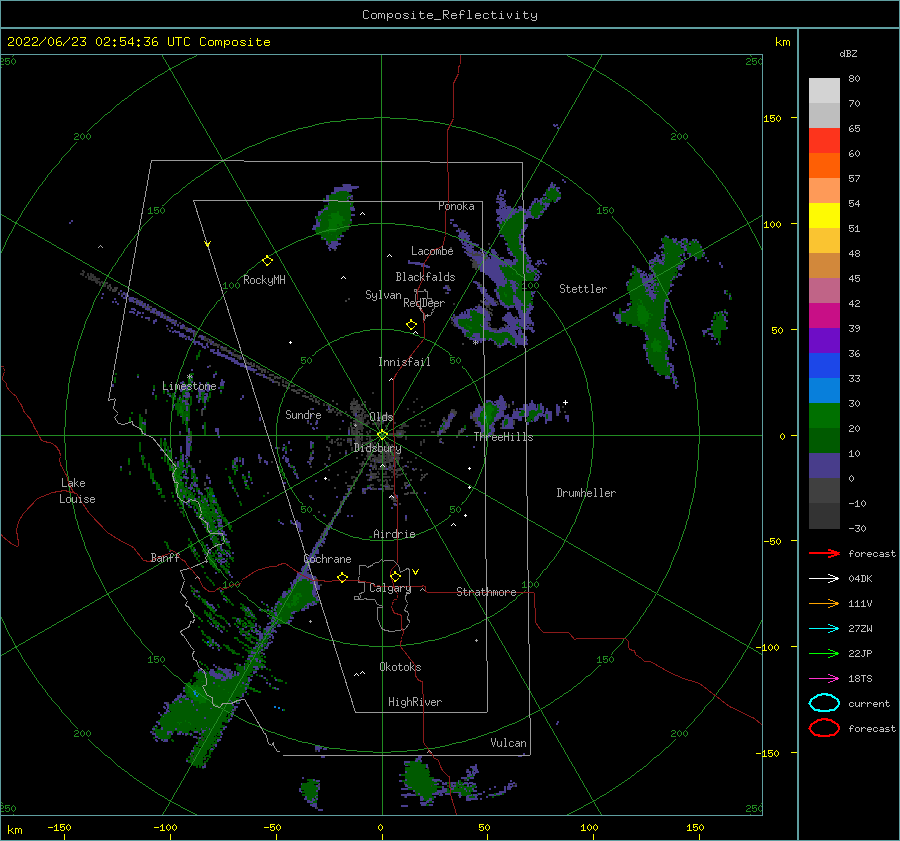Click the dBZ legend heading
Viewport: 900px width, 841px height.
pyautogui.click(x=848, y=53)
